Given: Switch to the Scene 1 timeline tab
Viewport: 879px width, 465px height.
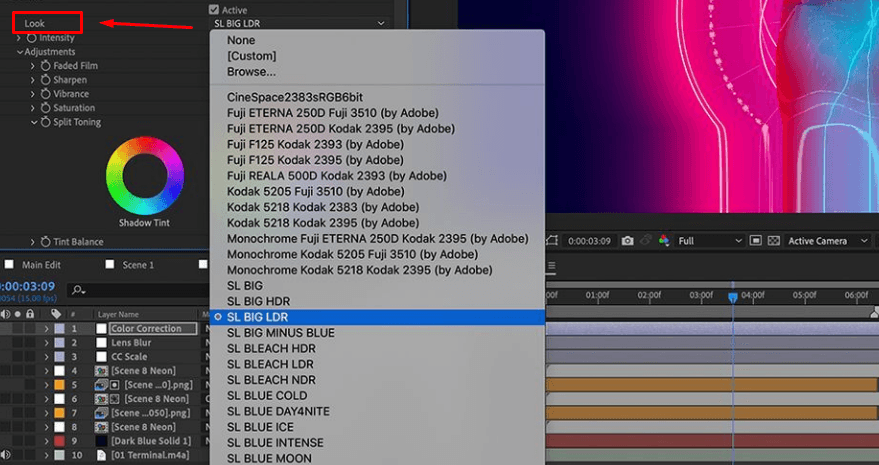Looking at the screenshot, I should coord(138,265).
